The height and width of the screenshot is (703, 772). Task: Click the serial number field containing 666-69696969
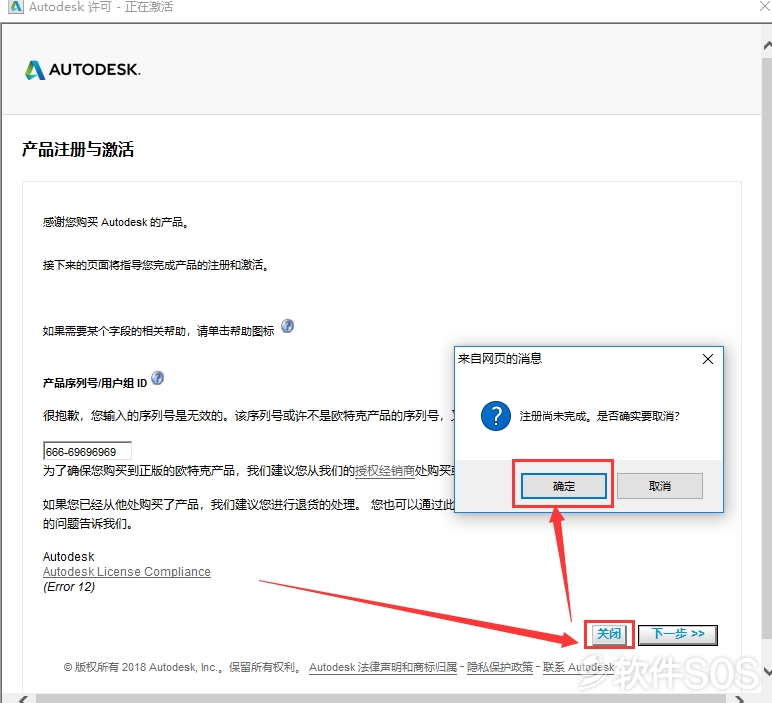[87, 451]
